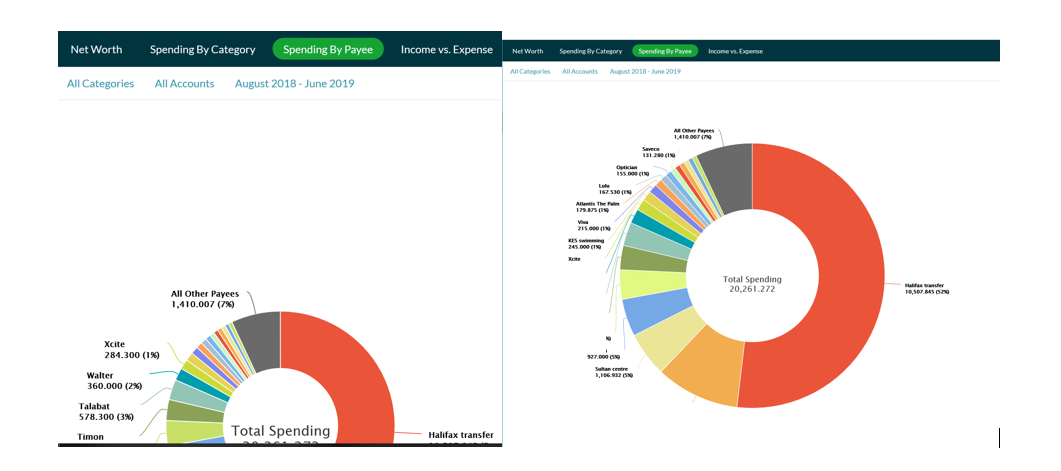Click Talabat 578.300 label in left chart
This screenshot has height=471, width=1061.
pos(106,411)
